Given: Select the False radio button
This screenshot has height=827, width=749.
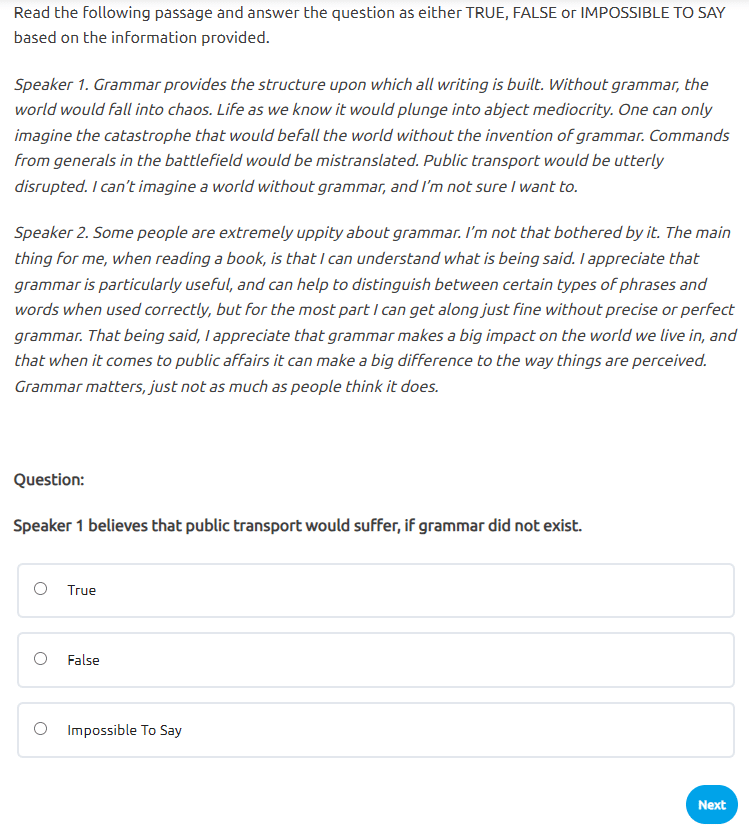Looking at the screenshot, I should (x=41, y=659).
